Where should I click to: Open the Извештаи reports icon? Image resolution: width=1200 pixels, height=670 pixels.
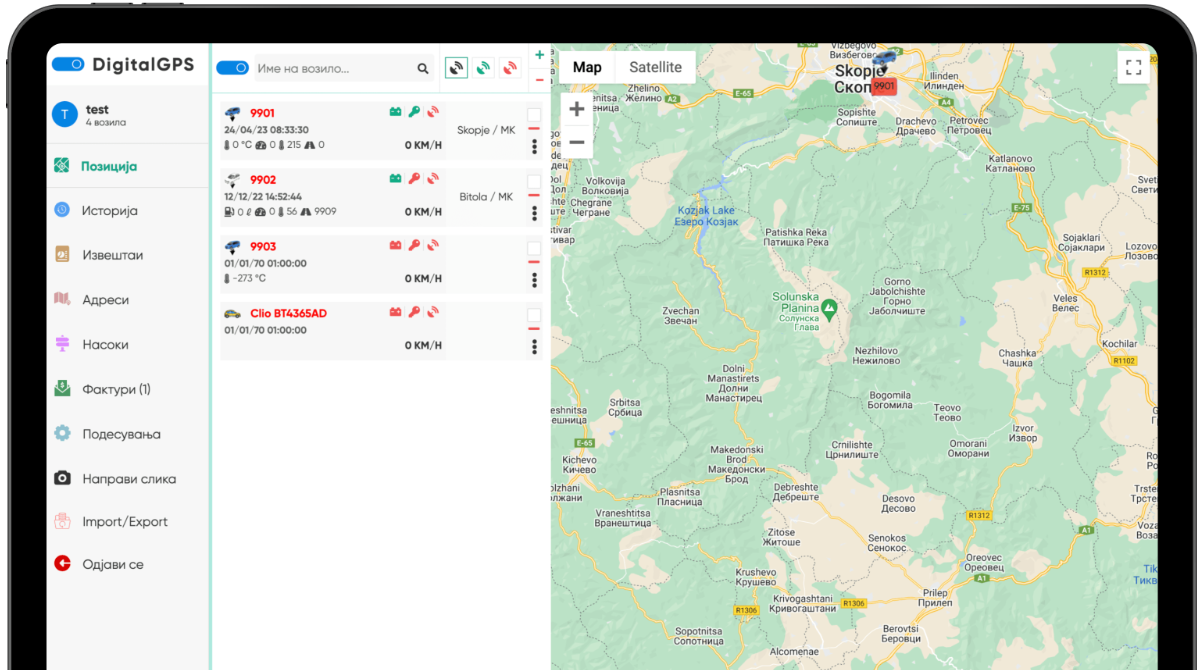[62, 255]
